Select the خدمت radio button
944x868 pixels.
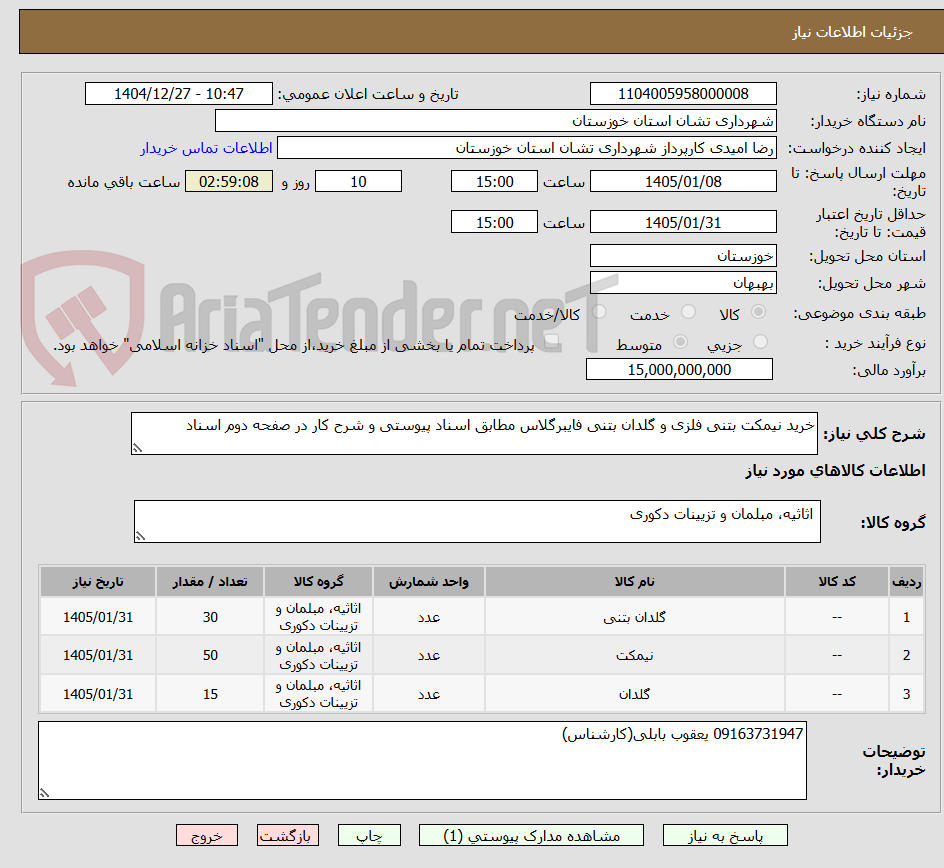(x=688, y=312)
